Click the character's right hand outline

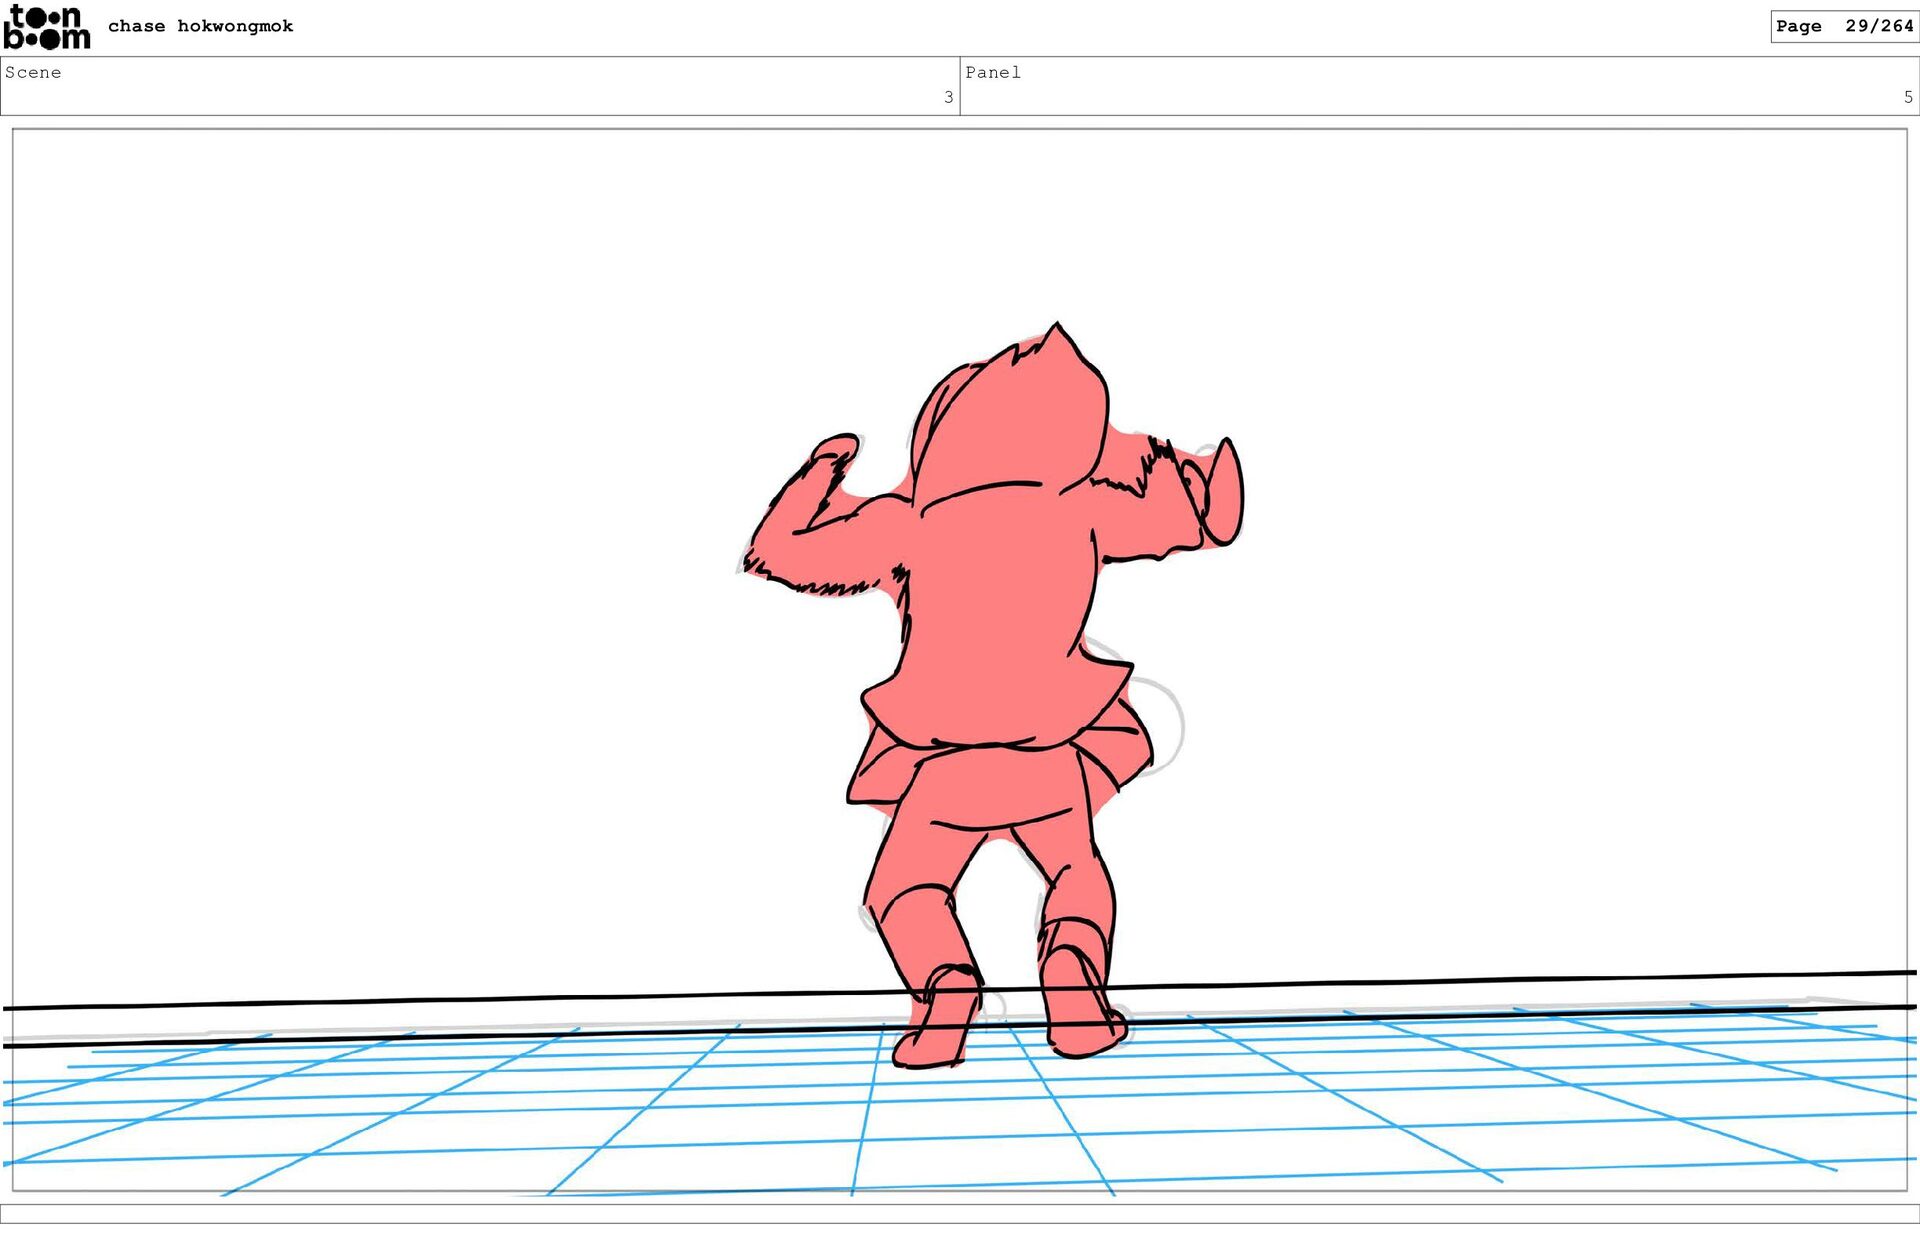pyautogui.click(x=1226, y=492)
